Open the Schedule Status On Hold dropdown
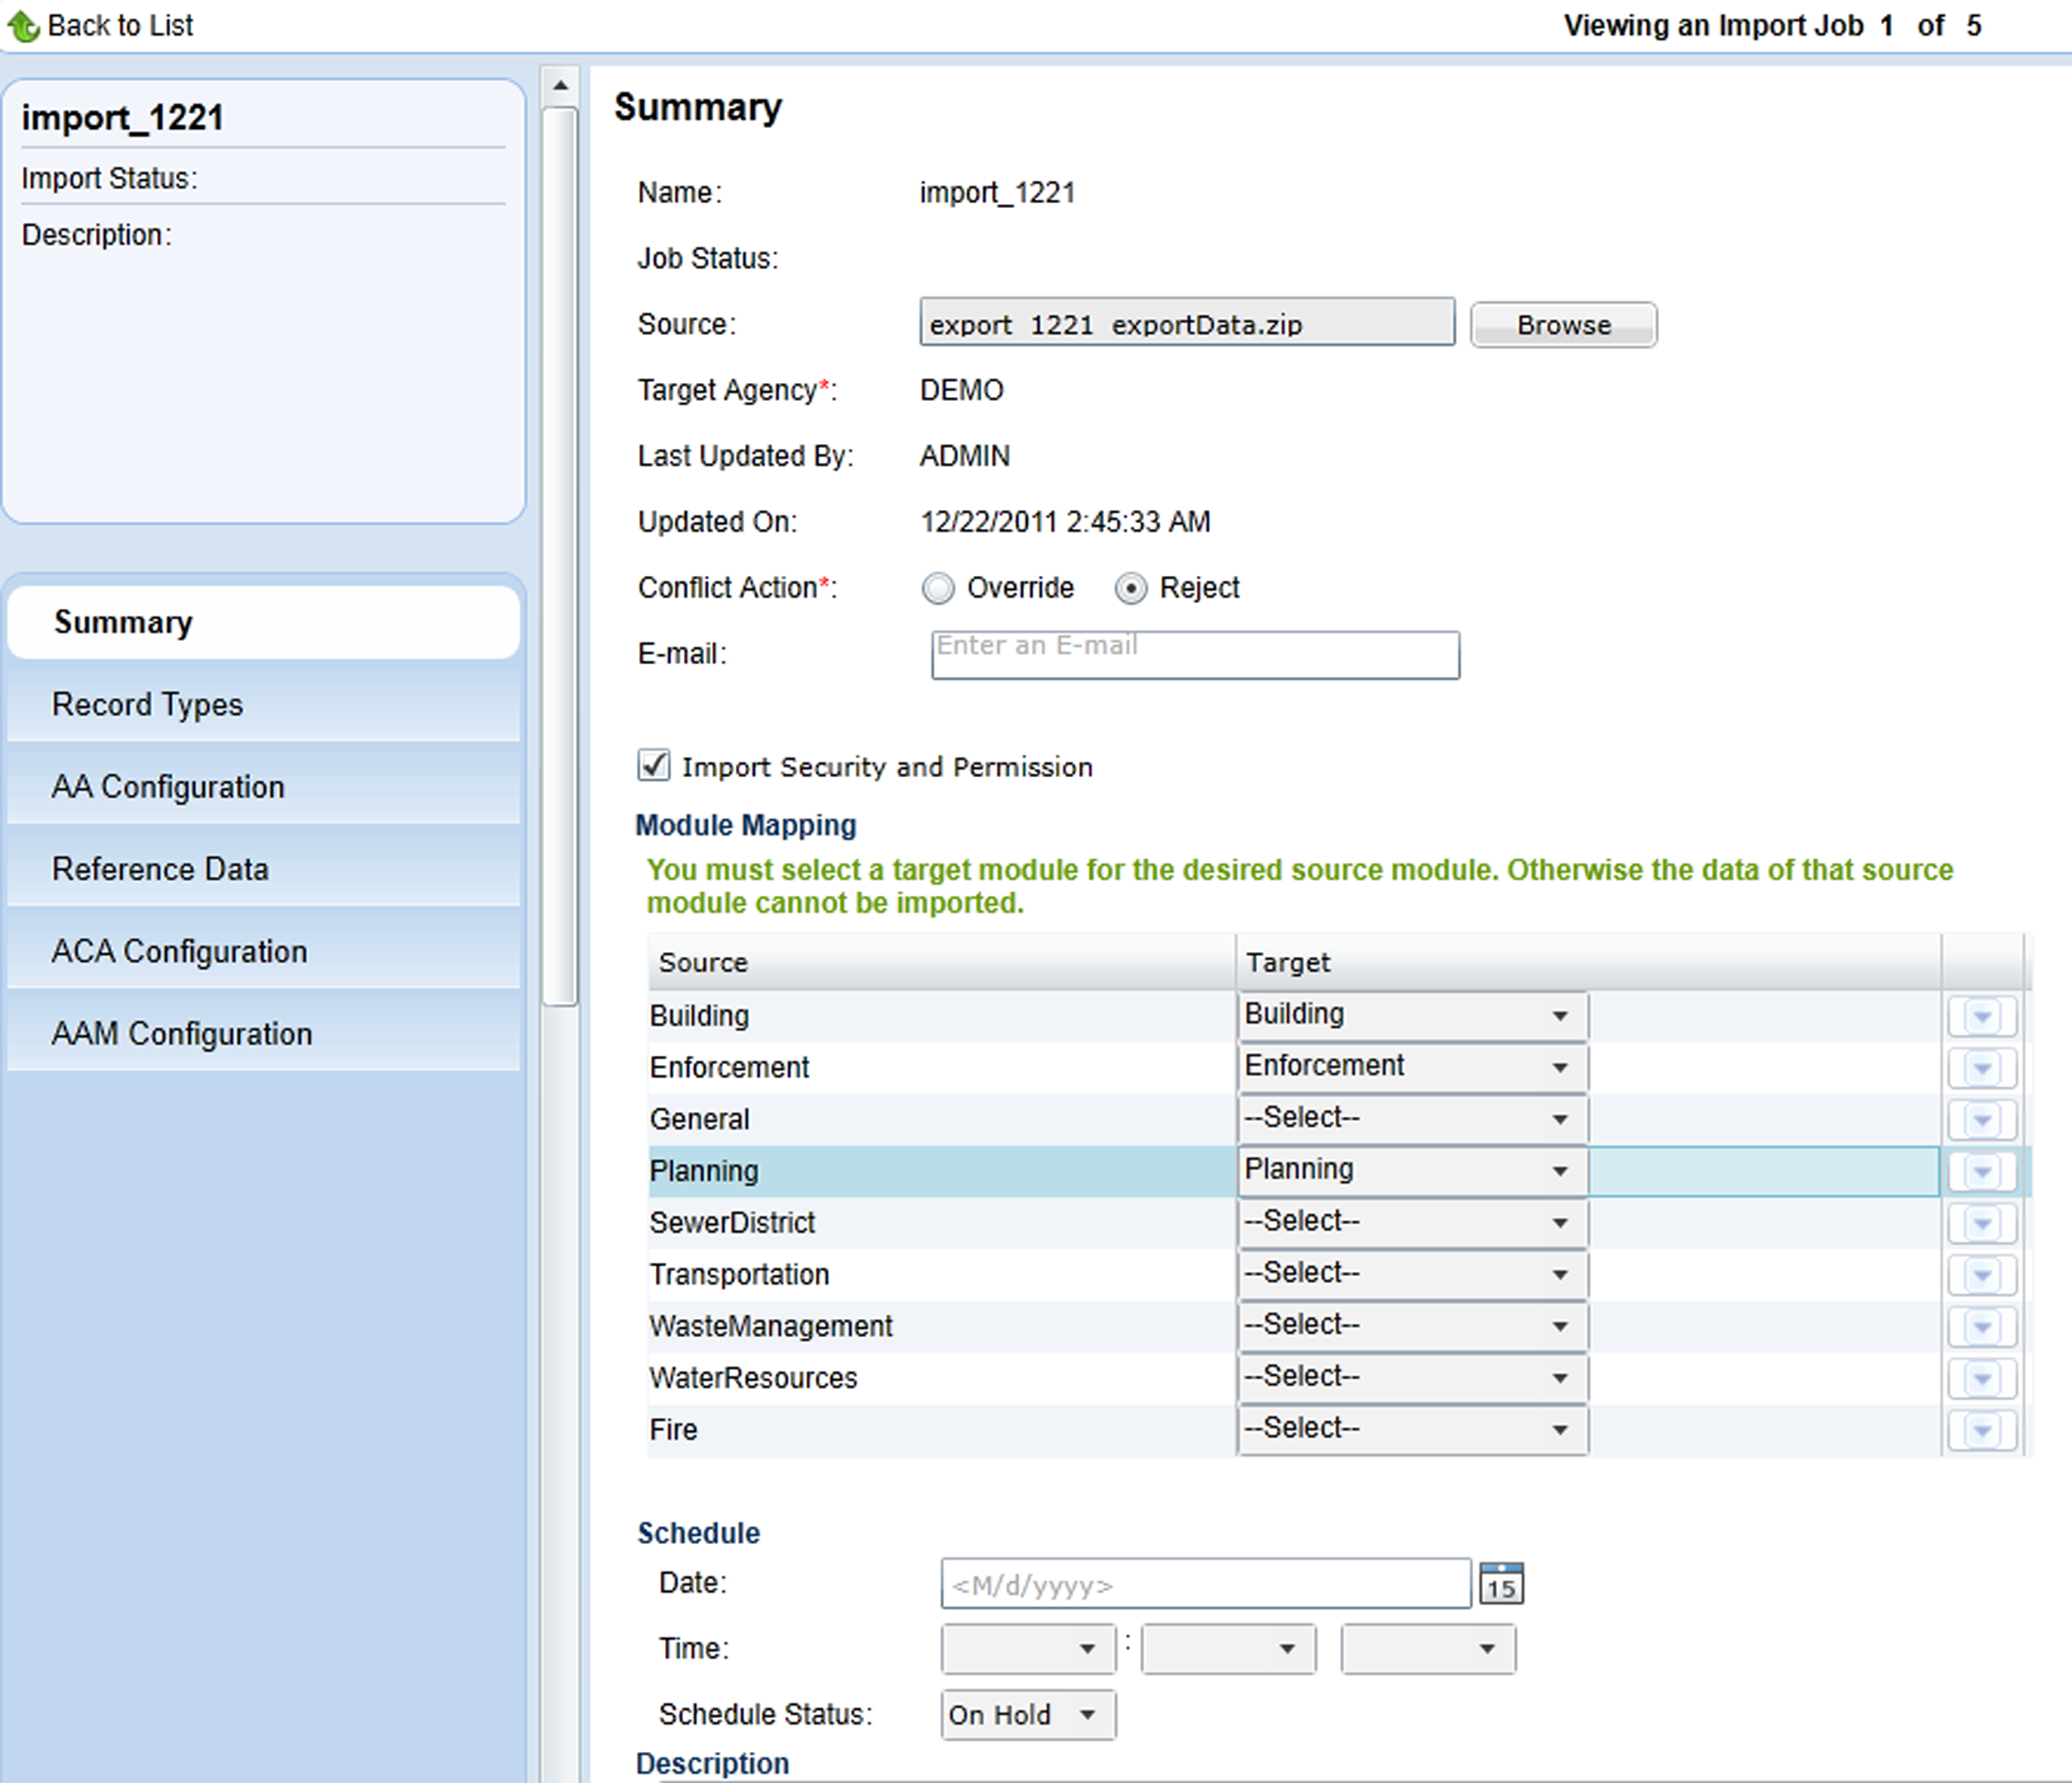 click(x=1027, y=1715)
